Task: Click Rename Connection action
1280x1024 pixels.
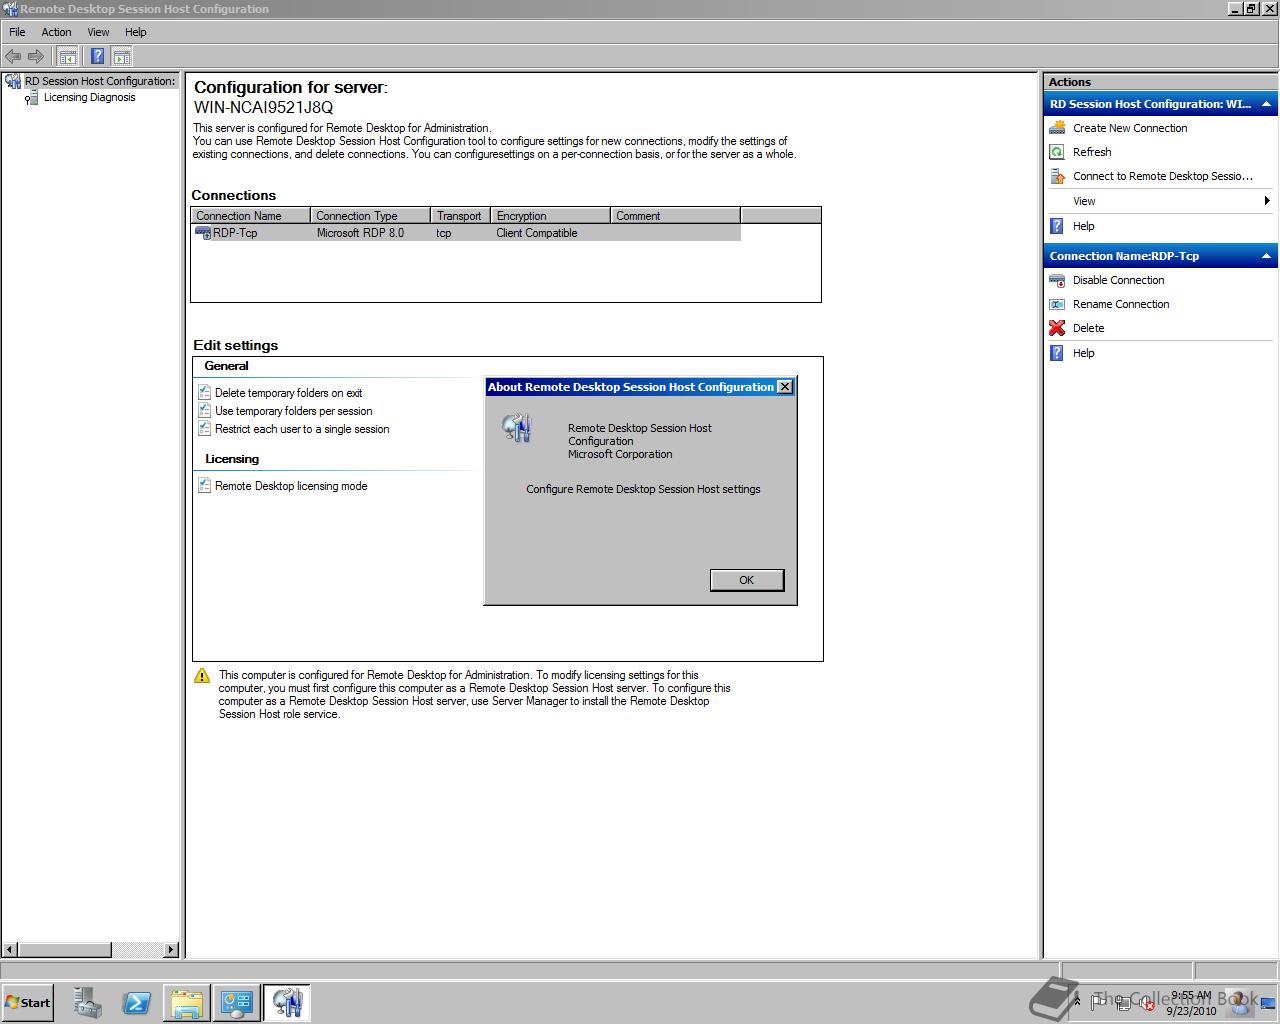Action: pyautogui.click(x=1121, y=304)
